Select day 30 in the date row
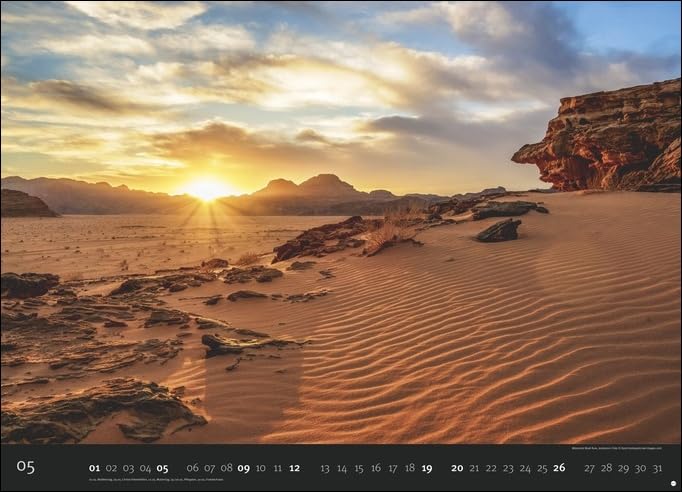 click(640, 469)
